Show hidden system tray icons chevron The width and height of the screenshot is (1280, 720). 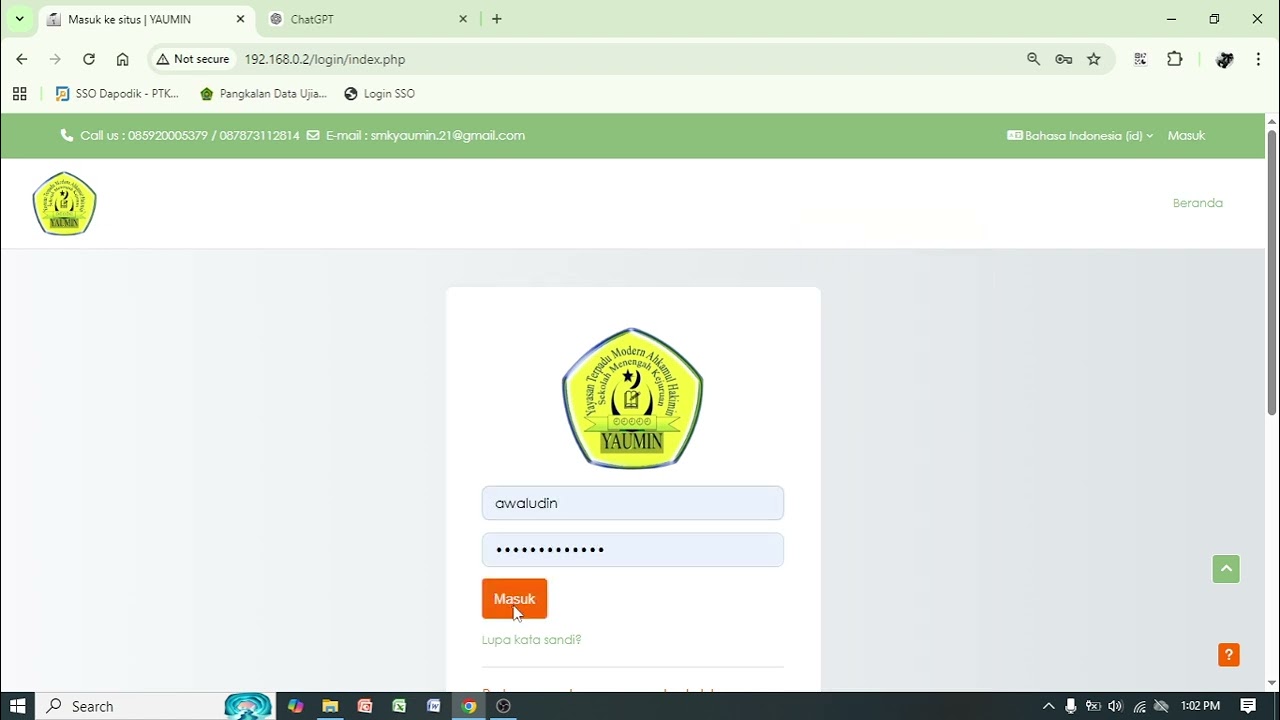(x=1048, y=706)
